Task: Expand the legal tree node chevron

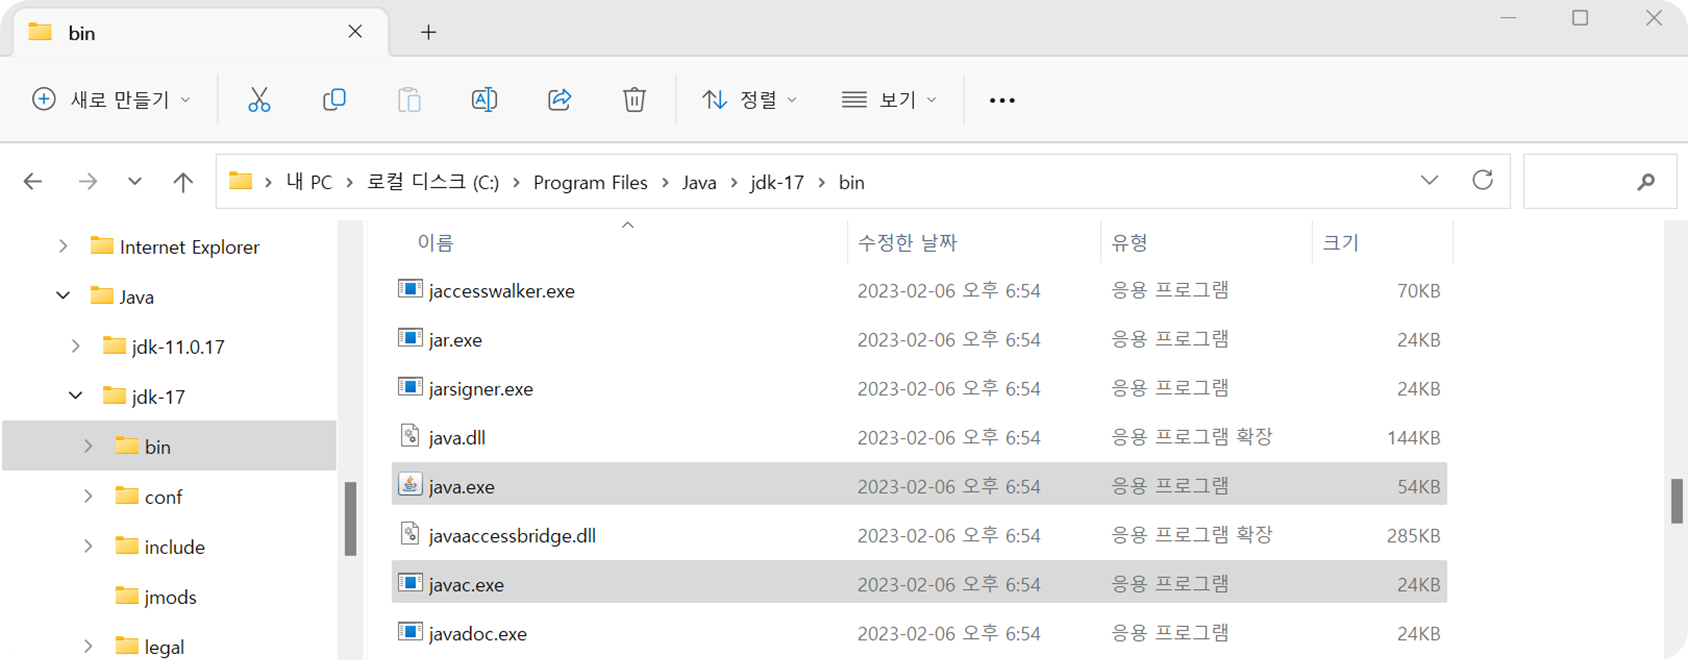Action: [88, 646]
